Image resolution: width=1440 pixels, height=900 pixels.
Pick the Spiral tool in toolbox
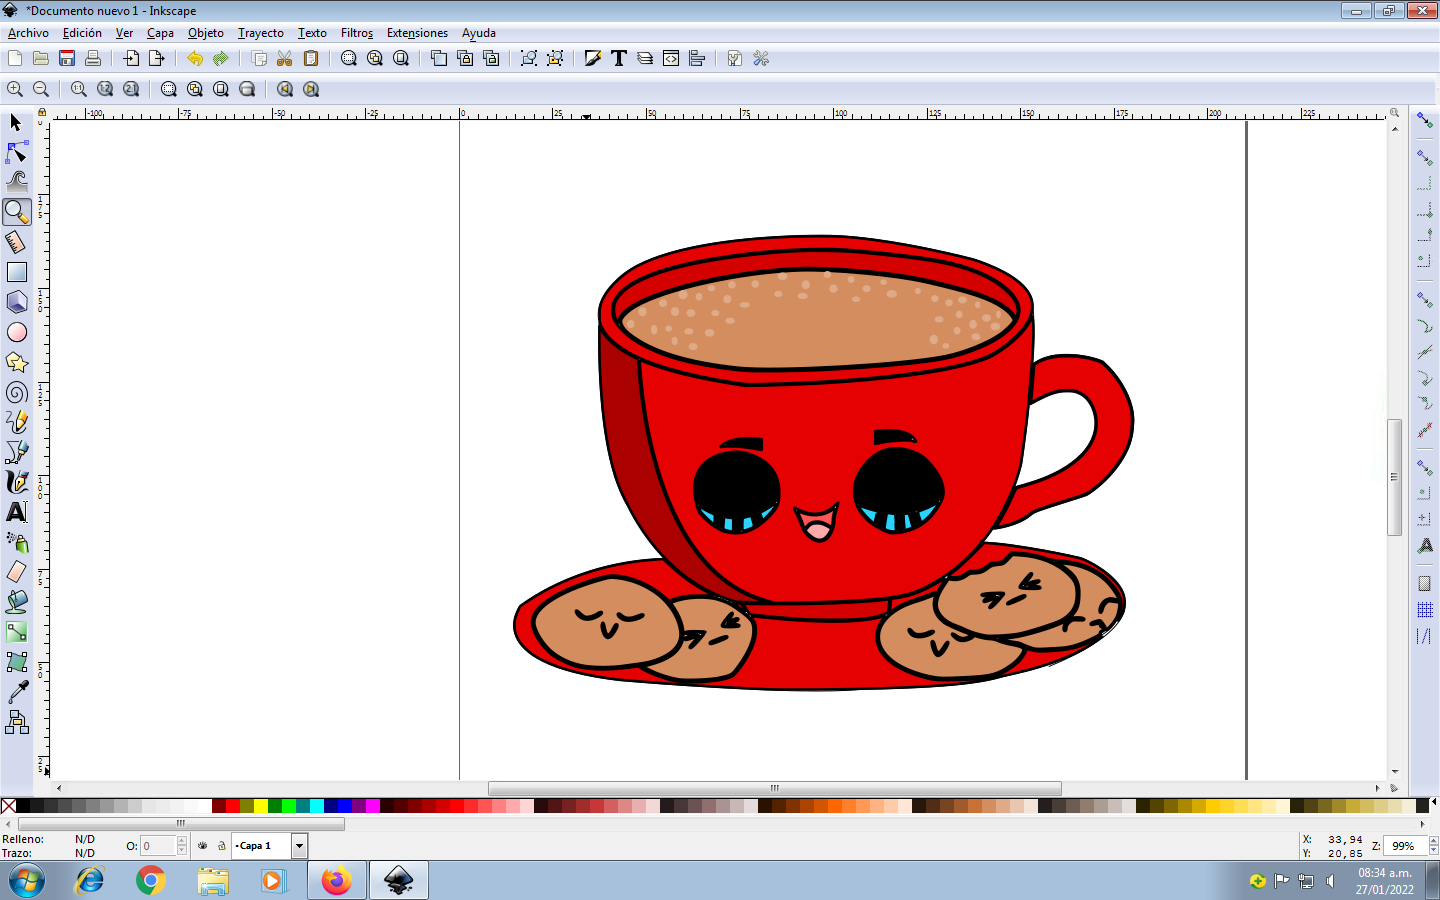(x=17, y=392)
